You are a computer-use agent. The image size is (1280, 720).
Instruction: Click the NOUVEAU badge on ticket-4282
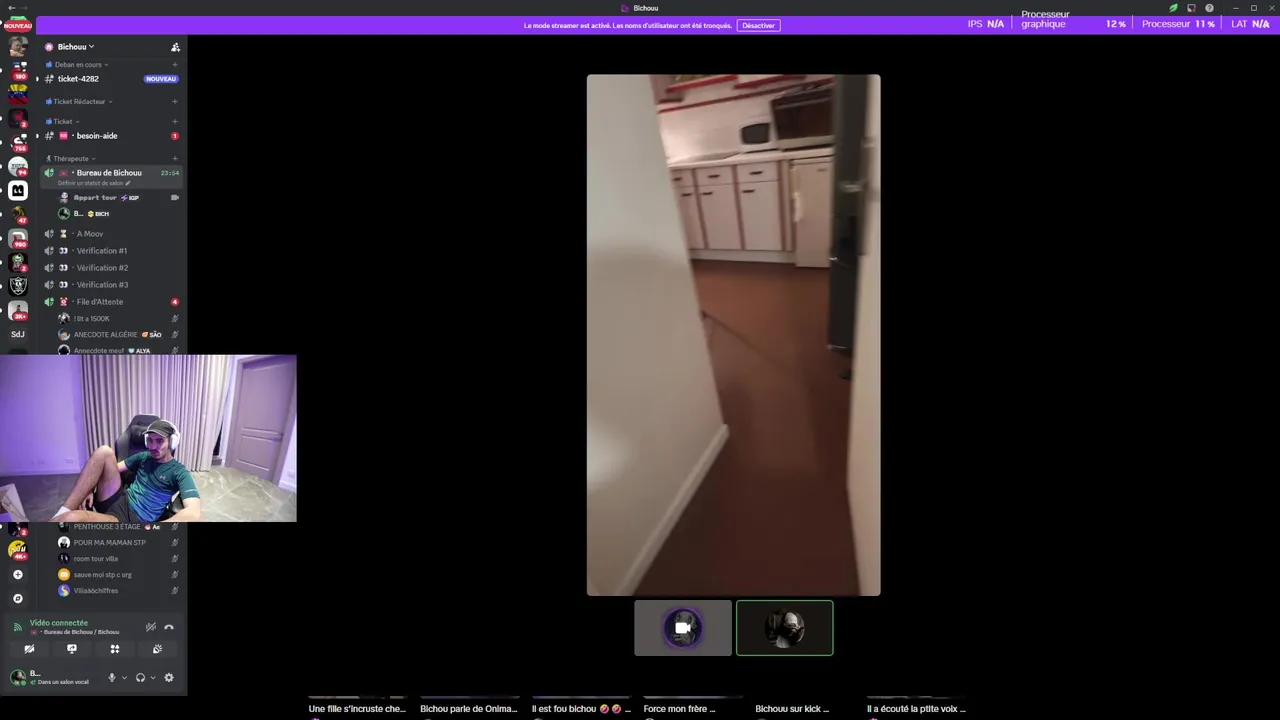tap(161, 79)
